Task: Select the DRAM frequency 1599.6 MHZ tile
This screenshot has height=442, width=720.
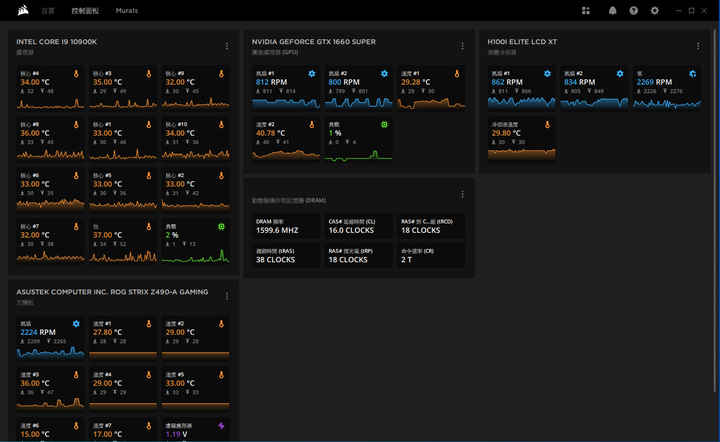Action: point(286,226)
